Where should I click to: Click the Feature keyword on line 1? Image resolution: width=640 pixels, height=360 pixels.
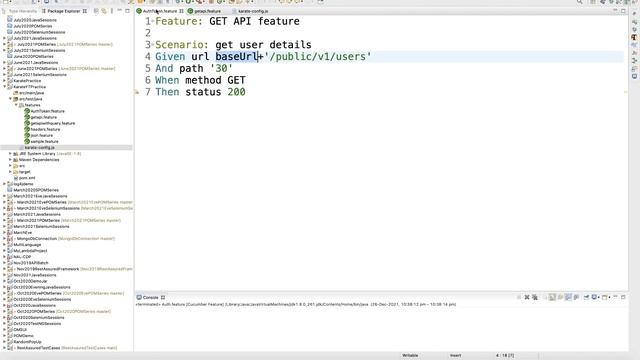pyautogui.click(x=179, y=21)
